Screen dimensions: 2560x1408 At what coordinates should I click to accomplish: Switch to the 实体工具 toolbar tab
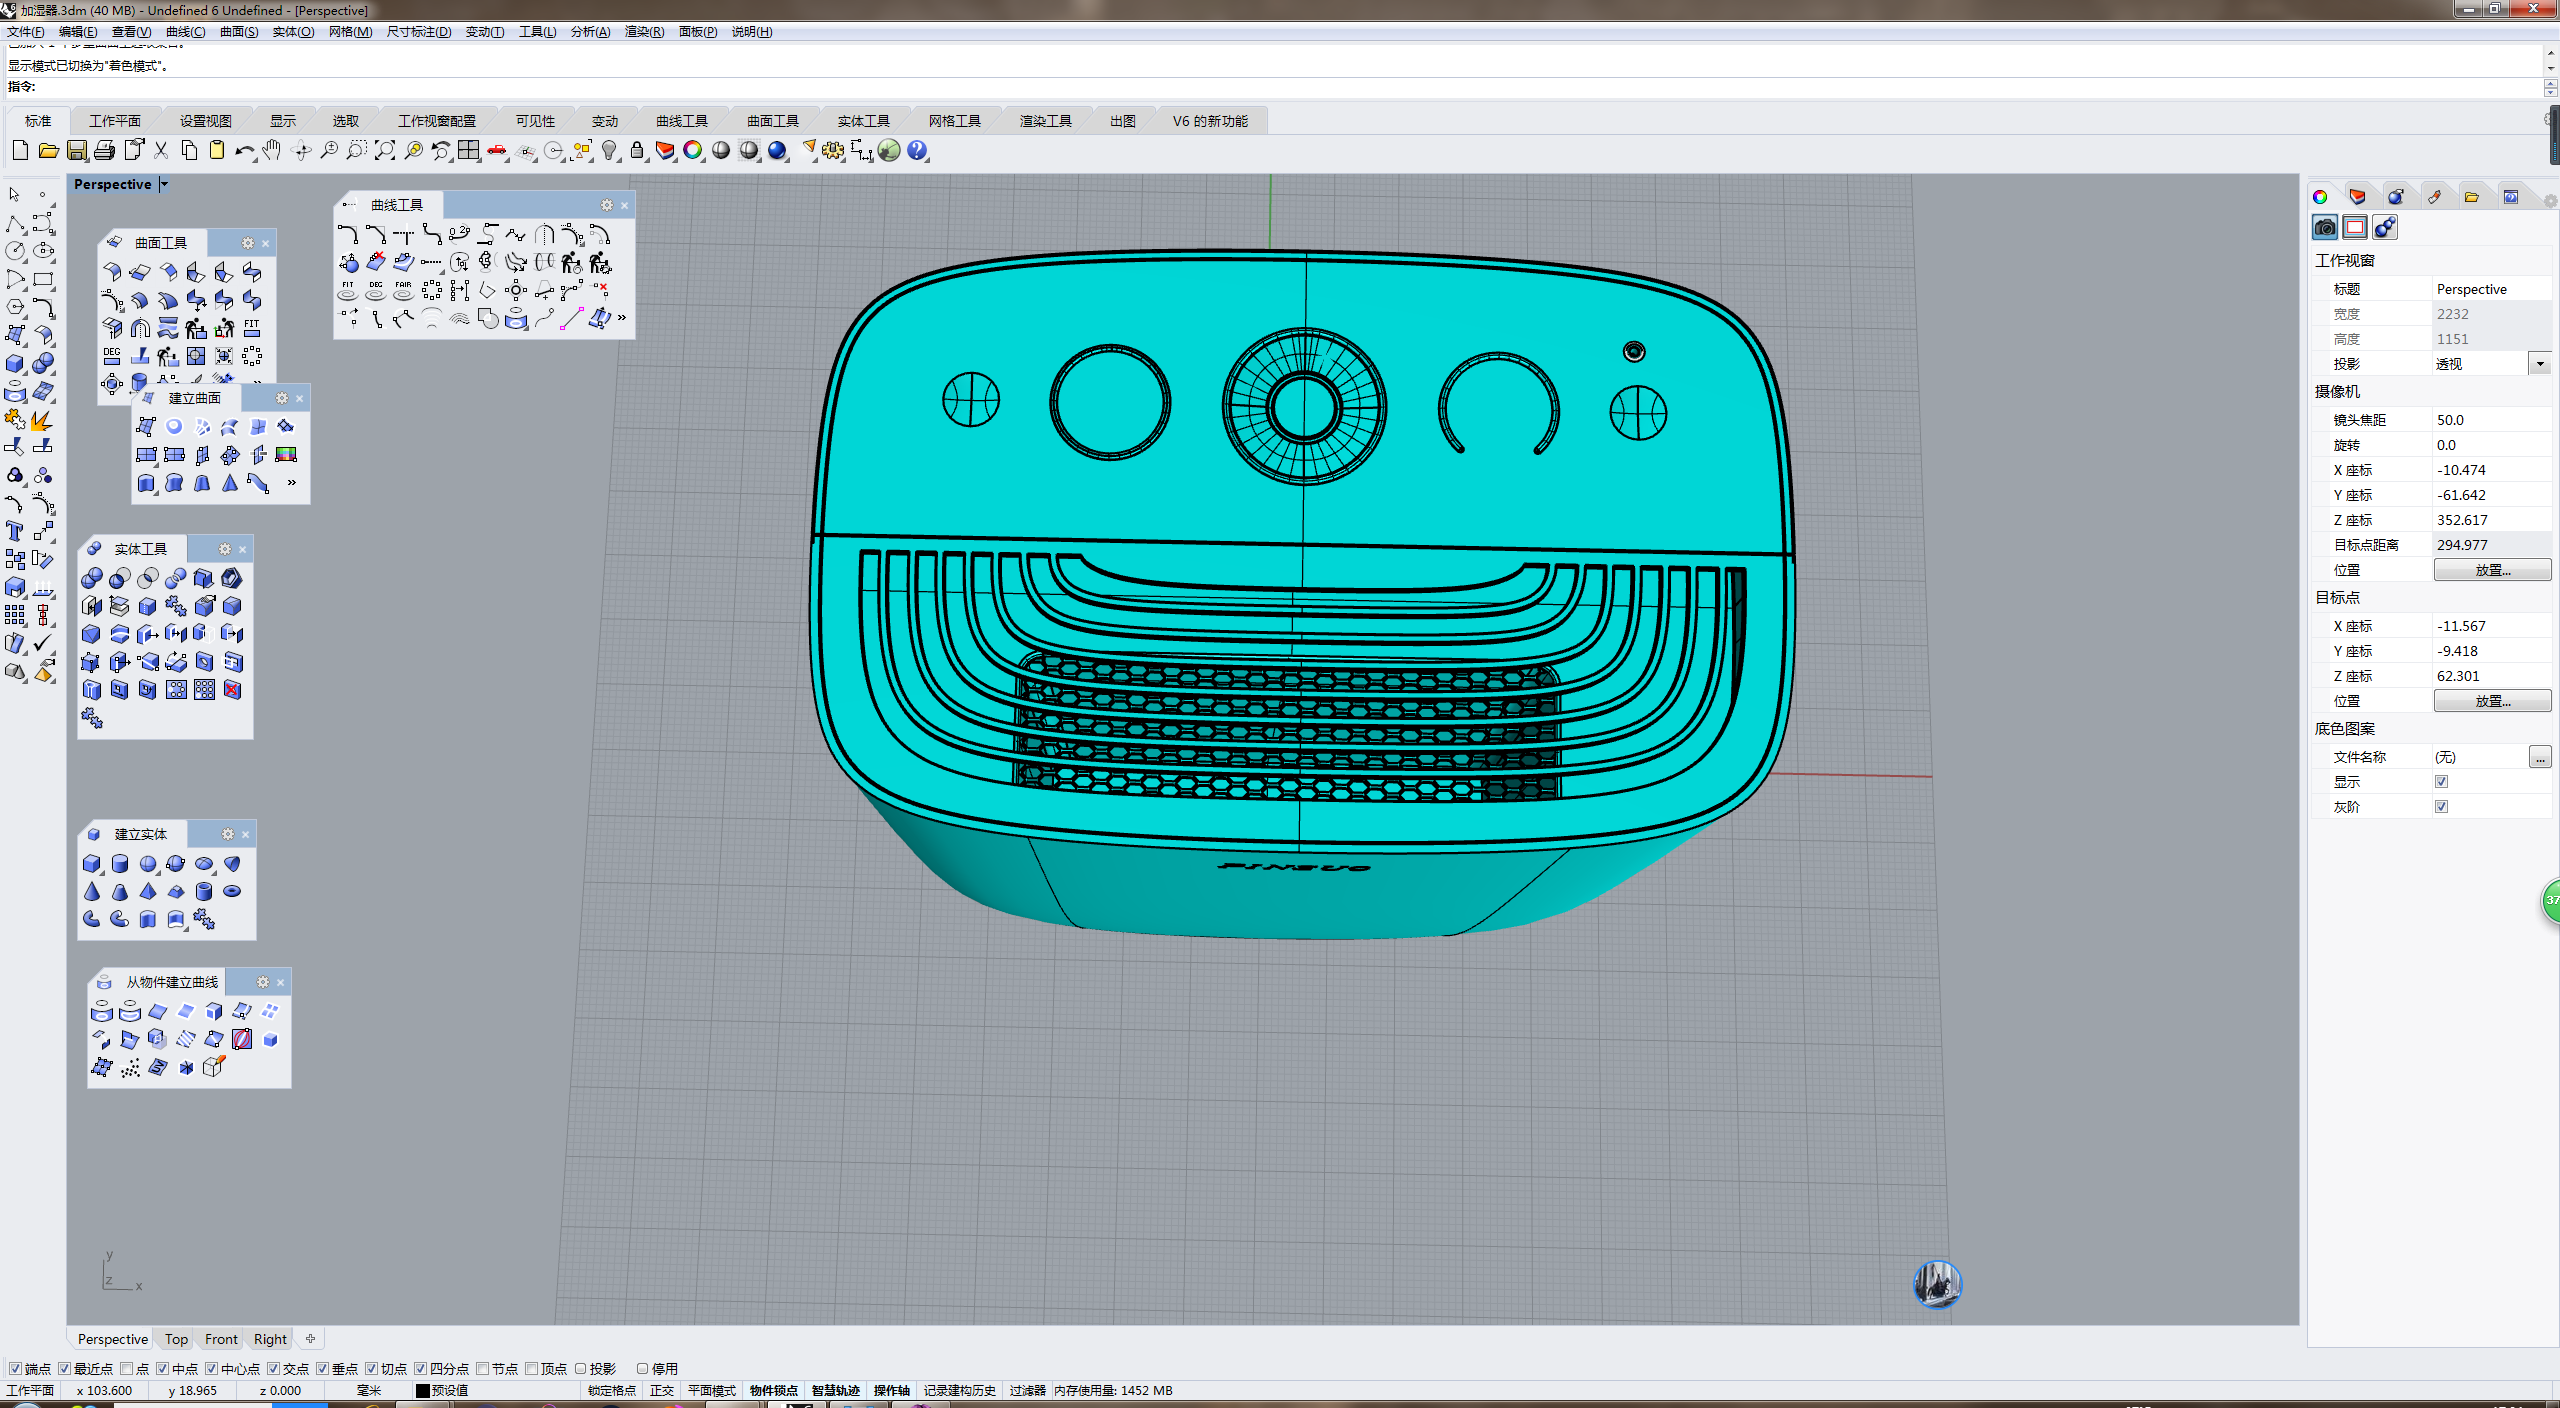(863, 121)
